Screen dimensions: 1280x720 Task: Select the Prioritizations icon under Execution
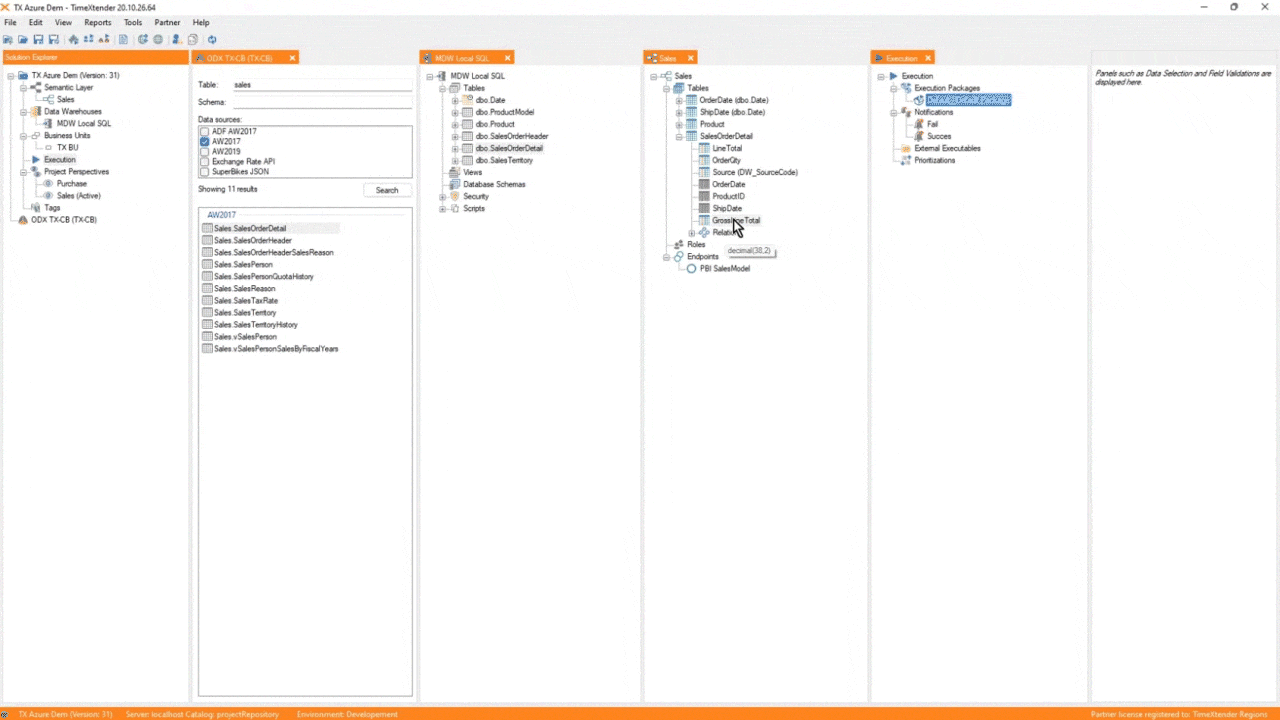(905, 160)
